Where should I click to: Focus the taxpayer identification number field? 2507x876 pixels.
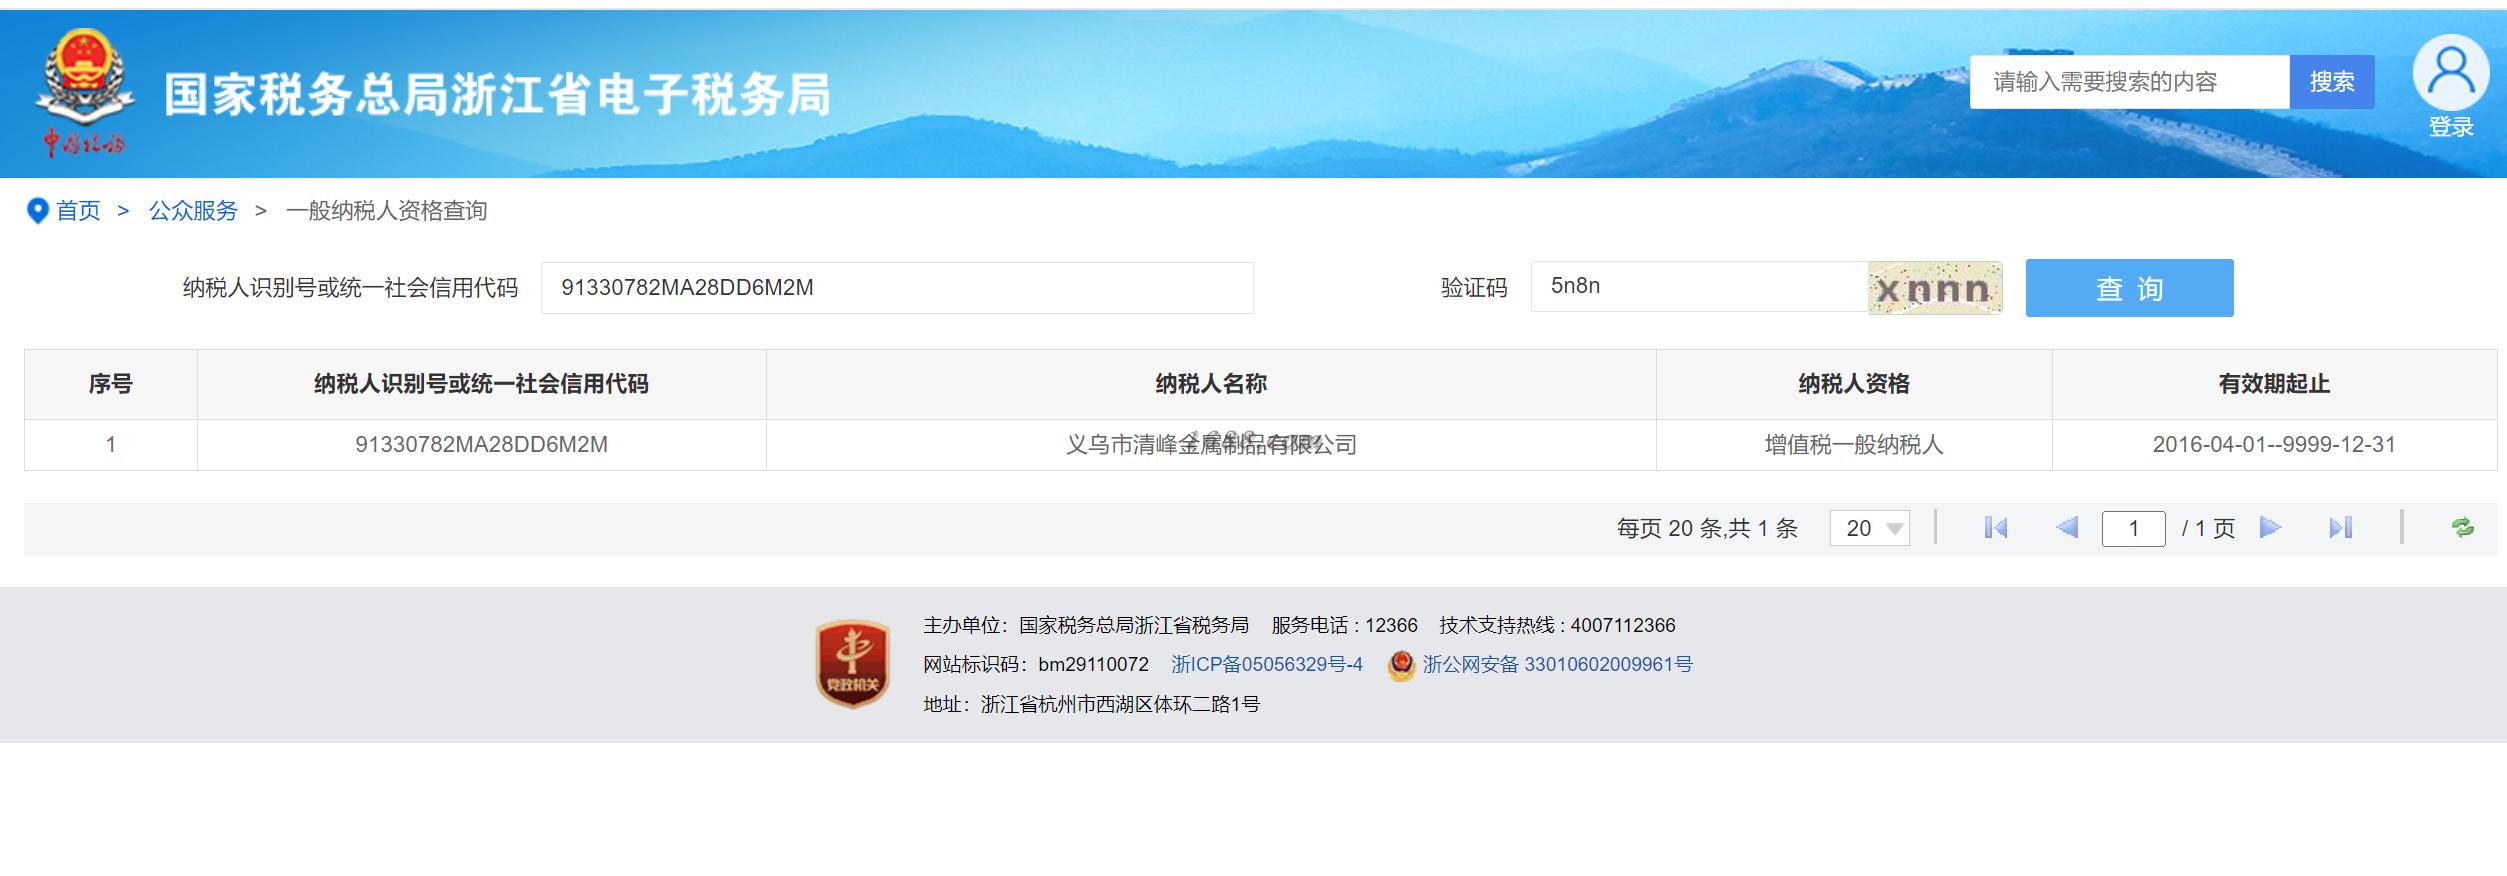tap(897, 288)
